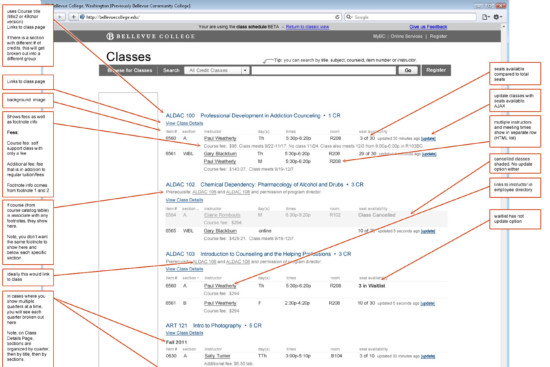The width and height of the screenshot is (550, 367).
Task: Click the vertical scrollbar up arrow
Action: [x=504, y=27]
